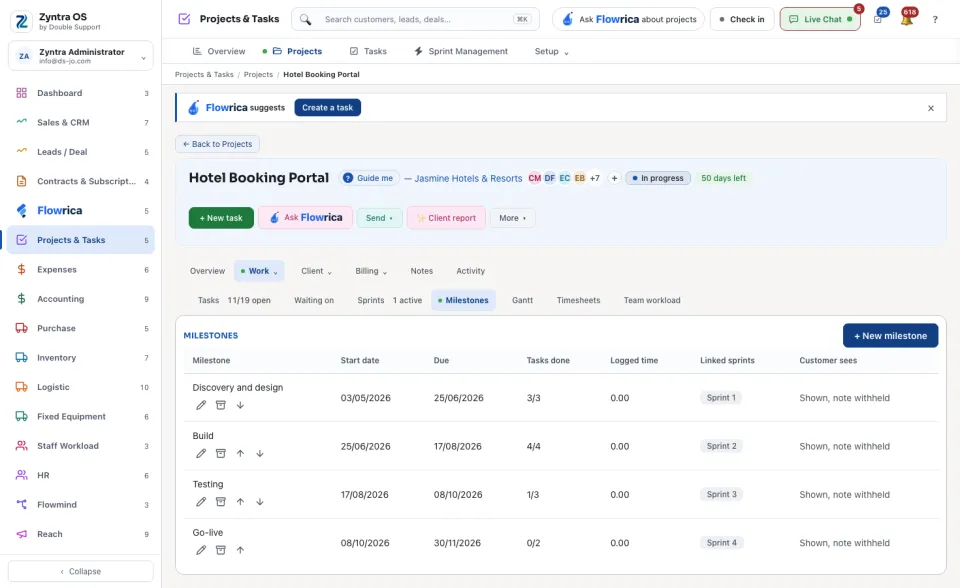Open the Timesheets sub-tab
This screenshot has height=588, width=960.
click(578, 300)
